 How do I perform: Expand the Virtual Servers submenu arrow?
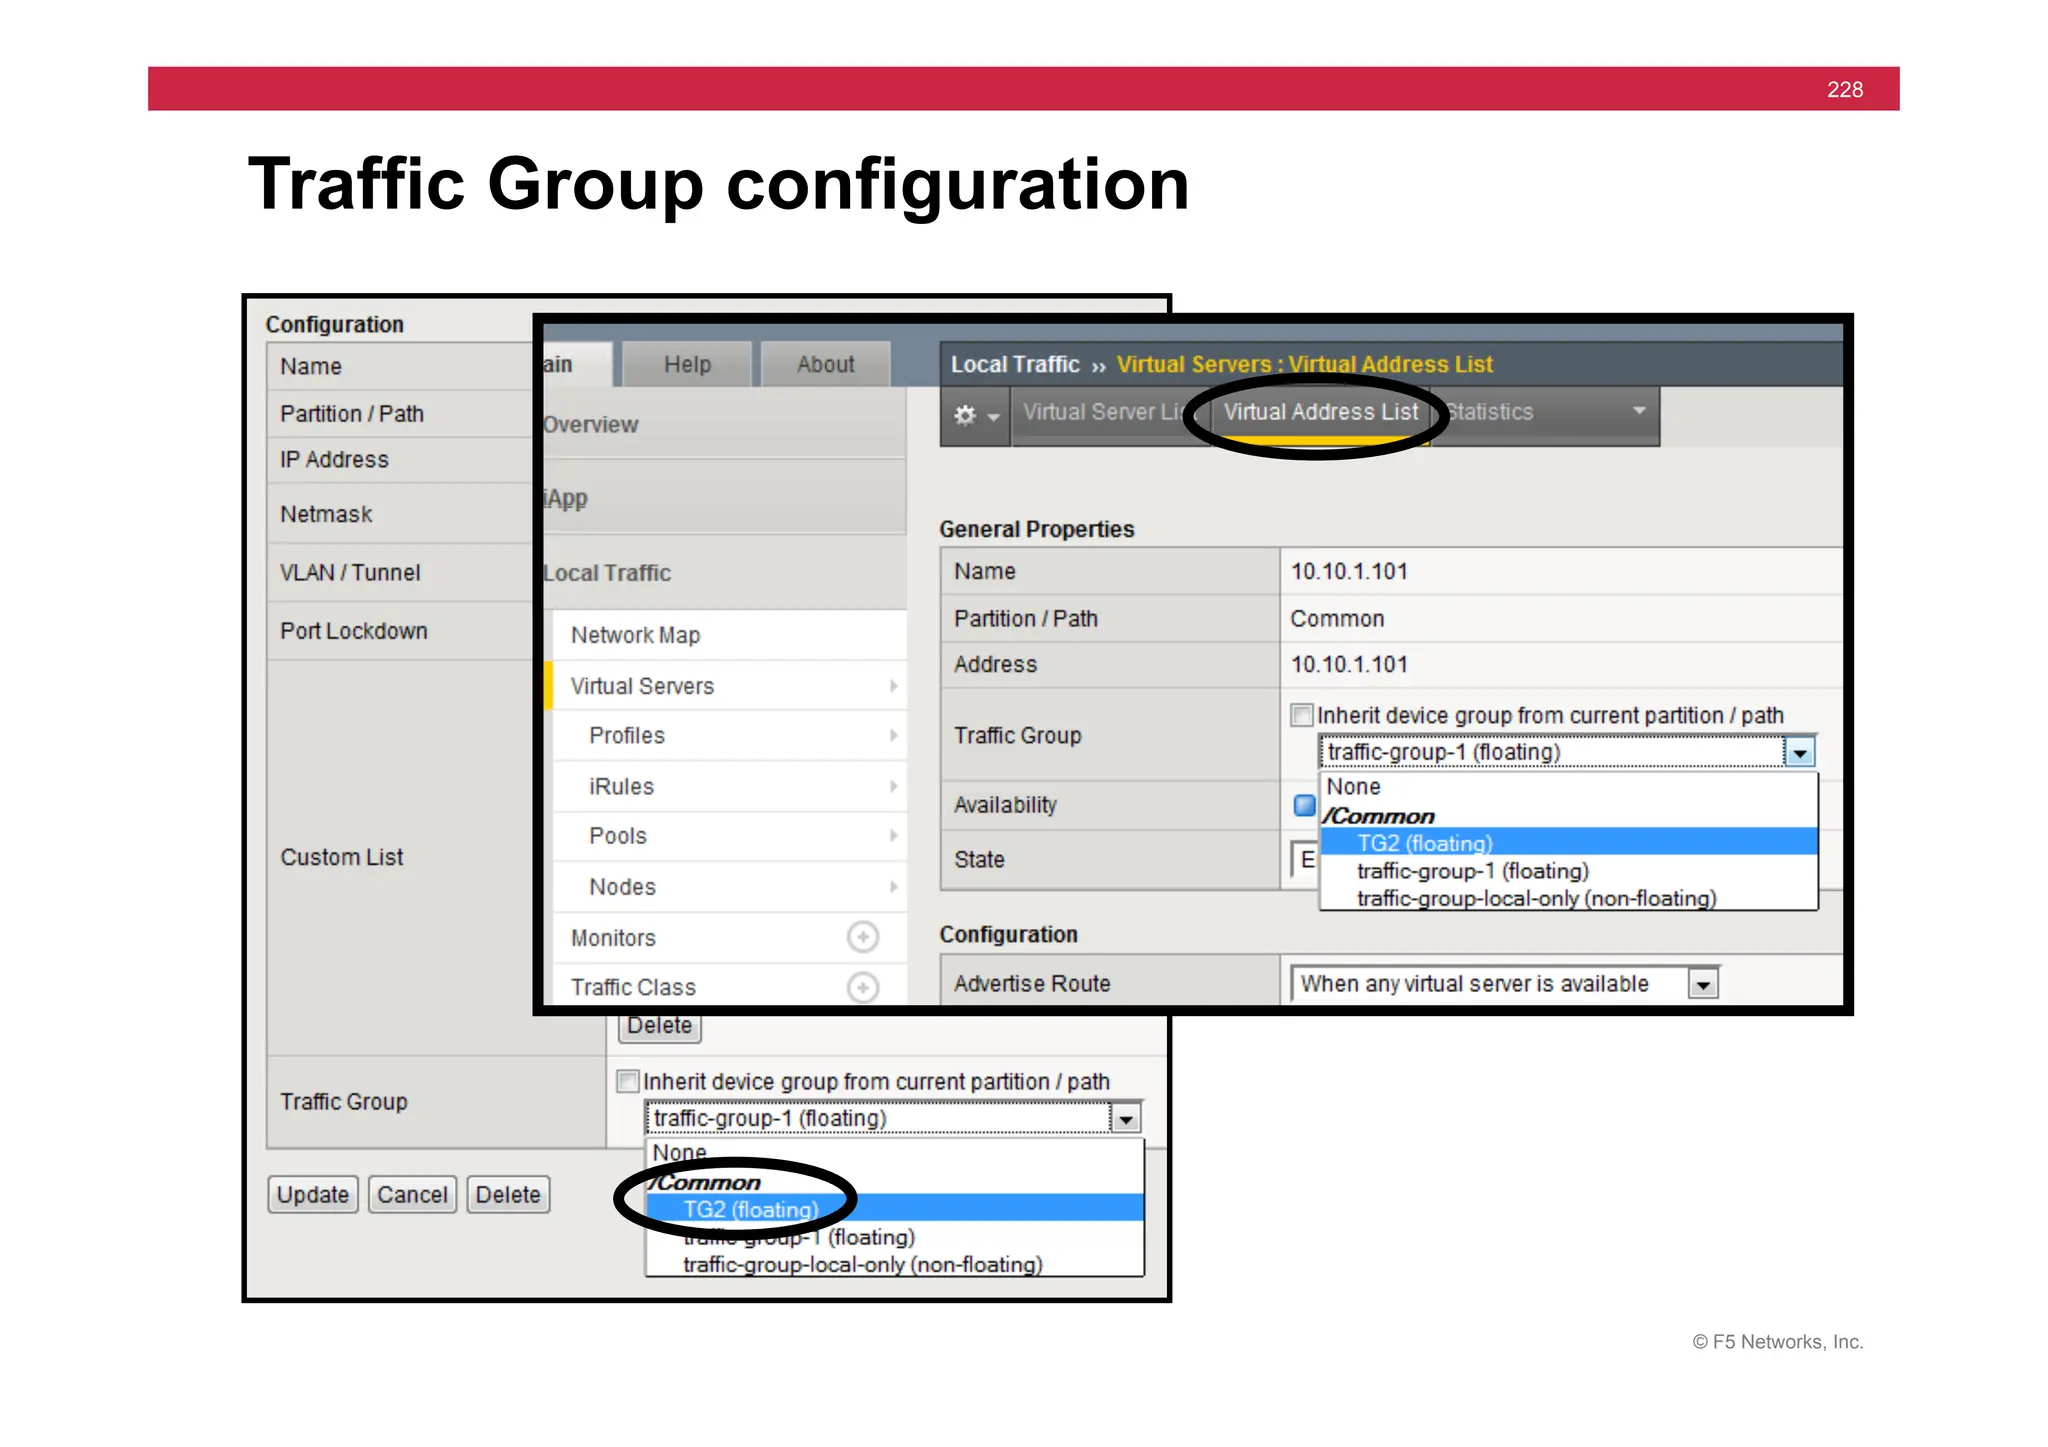(x=893, y=686)
